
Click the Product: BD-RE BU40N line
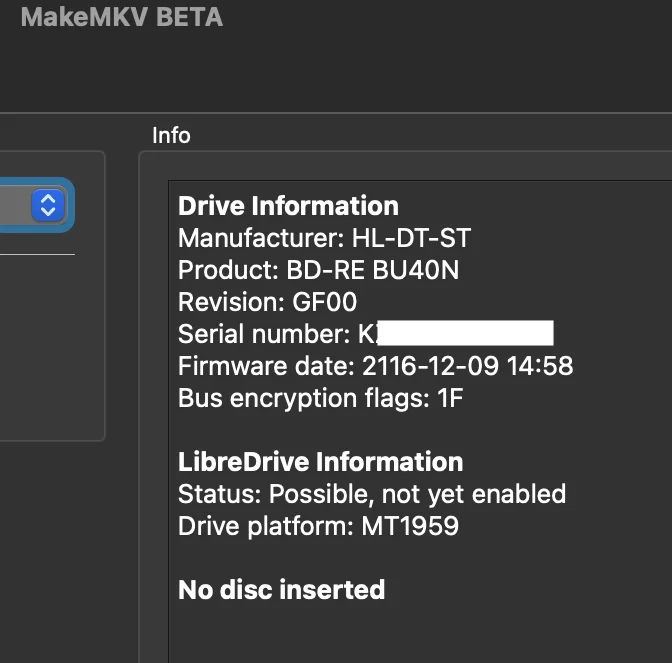[x=318, y=270]
